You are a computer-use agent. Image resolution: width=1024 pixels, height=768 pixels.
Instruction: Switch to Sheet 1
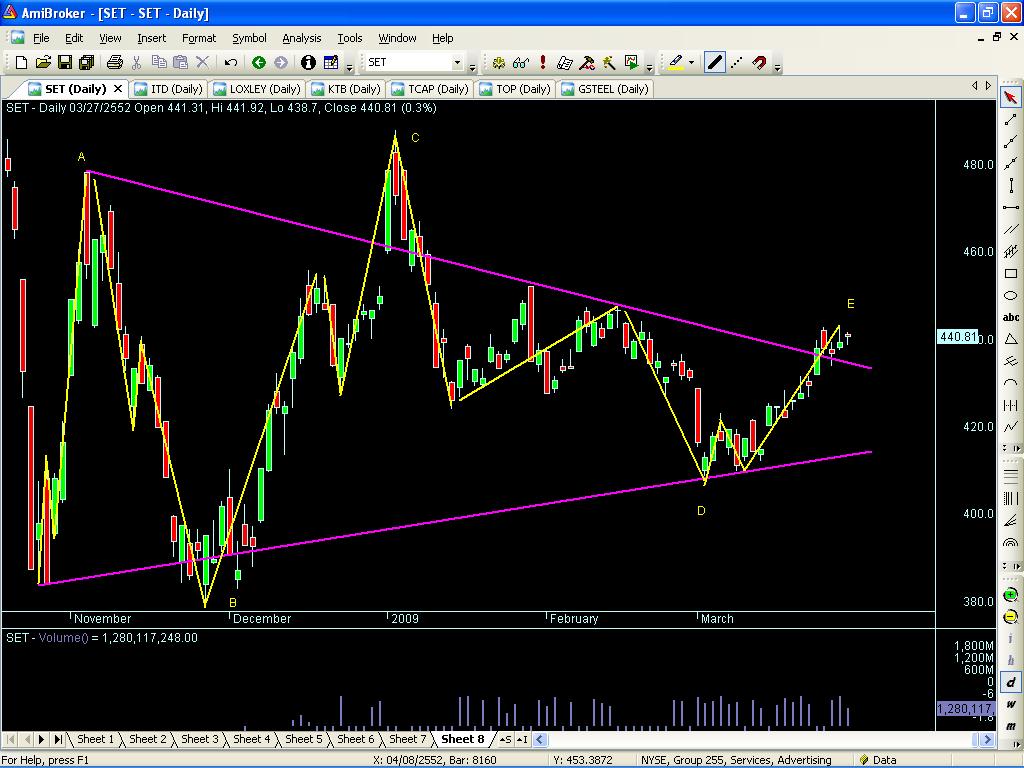pyautogui.click(x=95, y=739)
